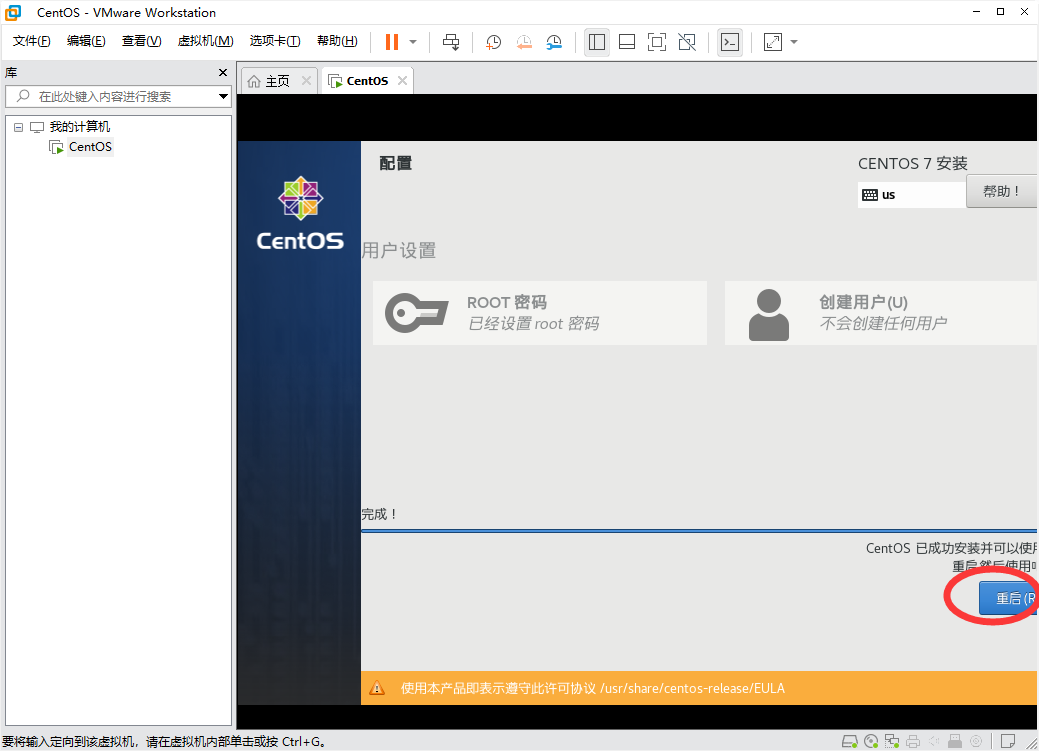The height and width of the screenshot is (751, 1039).
Task: Click the CENTOS 7 安装 title text
Action: (x=912, y=164)
